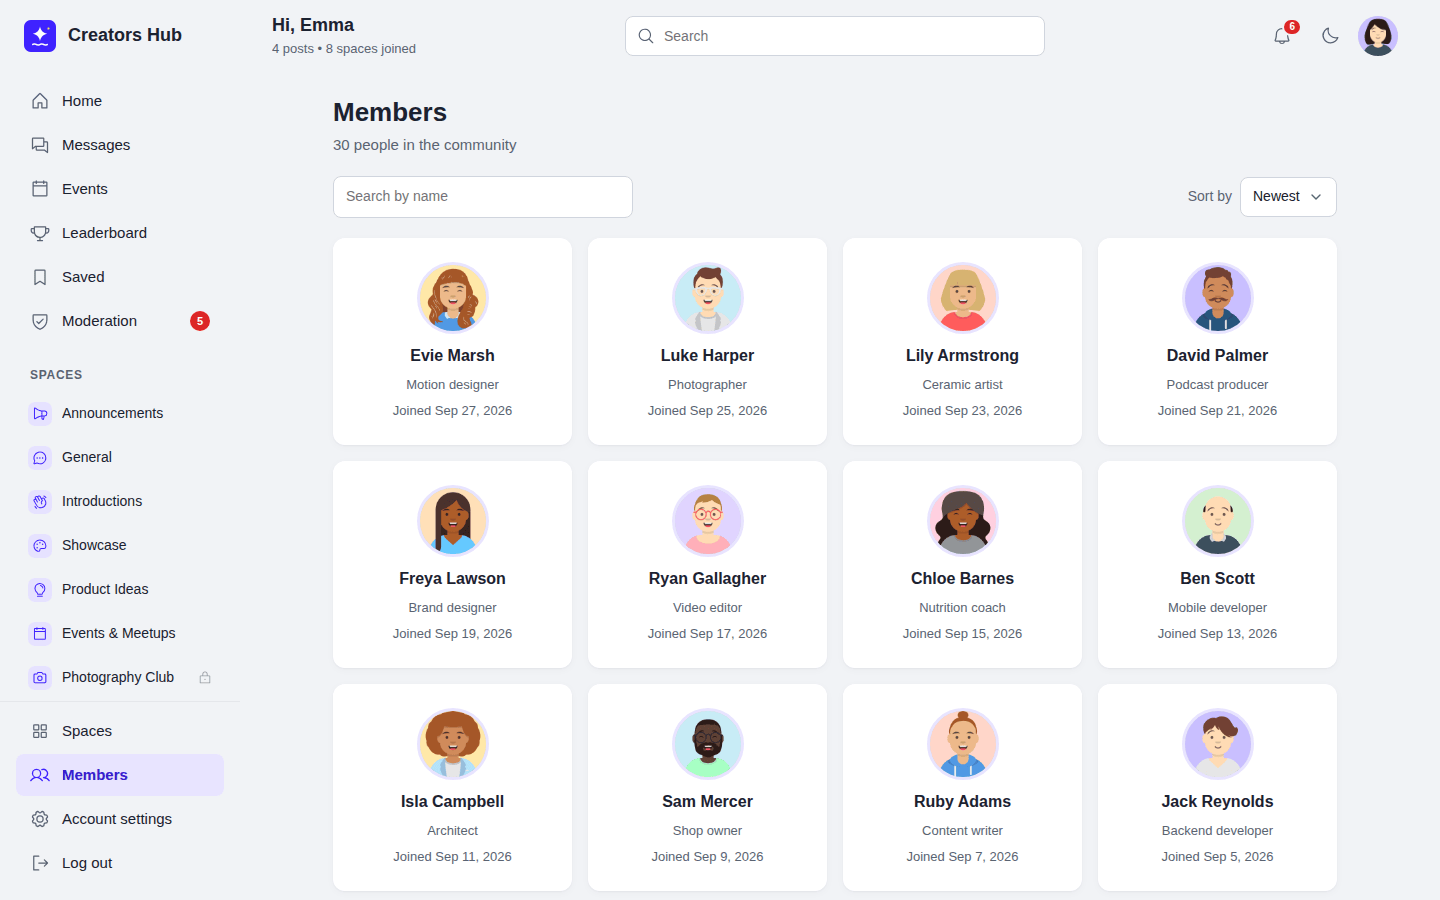Open Evie Marsh's avatar
1440x900 pixels.
coord(453,298)
